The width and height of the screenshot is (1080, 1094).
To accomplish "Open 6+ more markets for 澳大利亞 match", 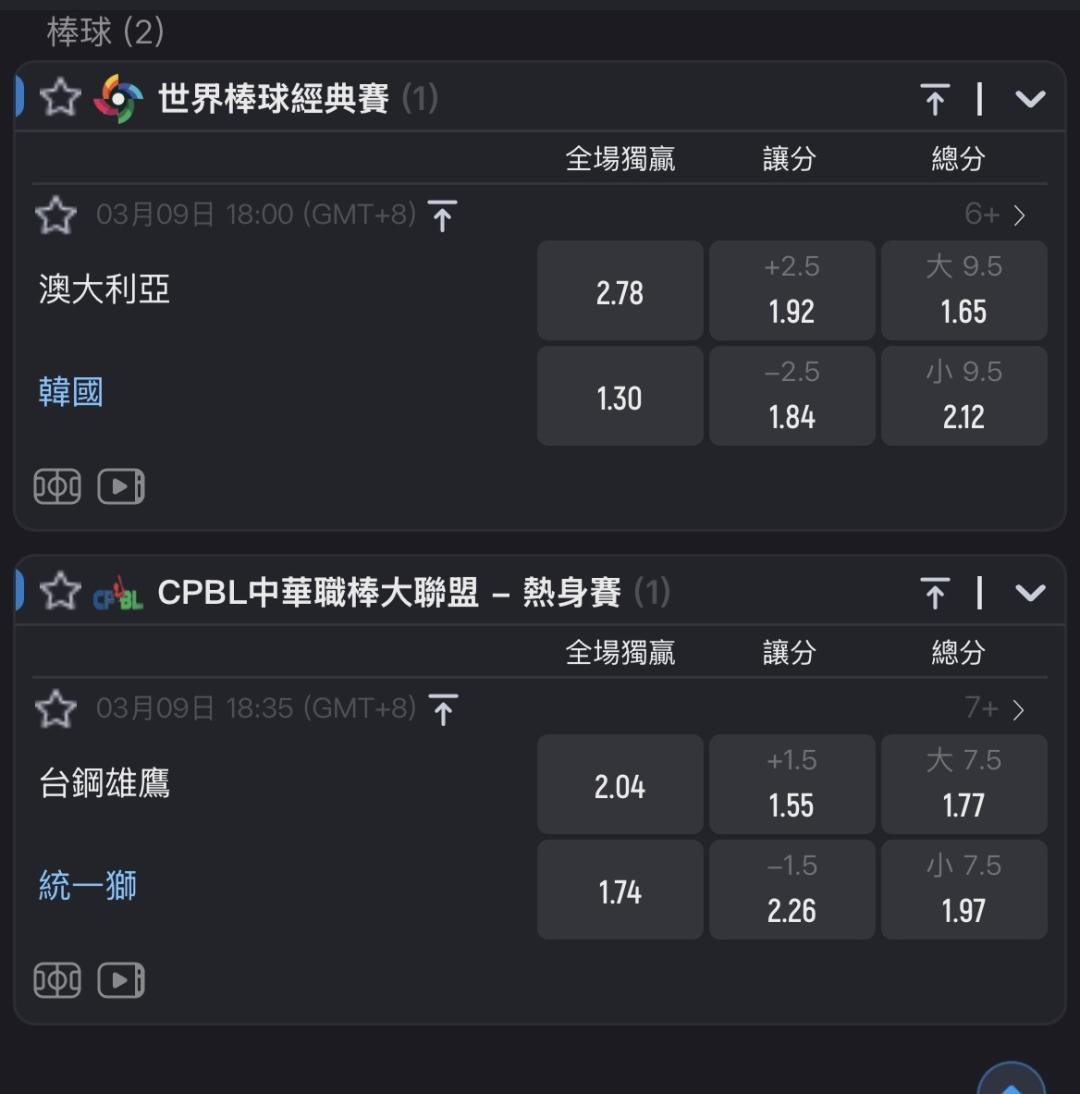I will pos(996,215).
